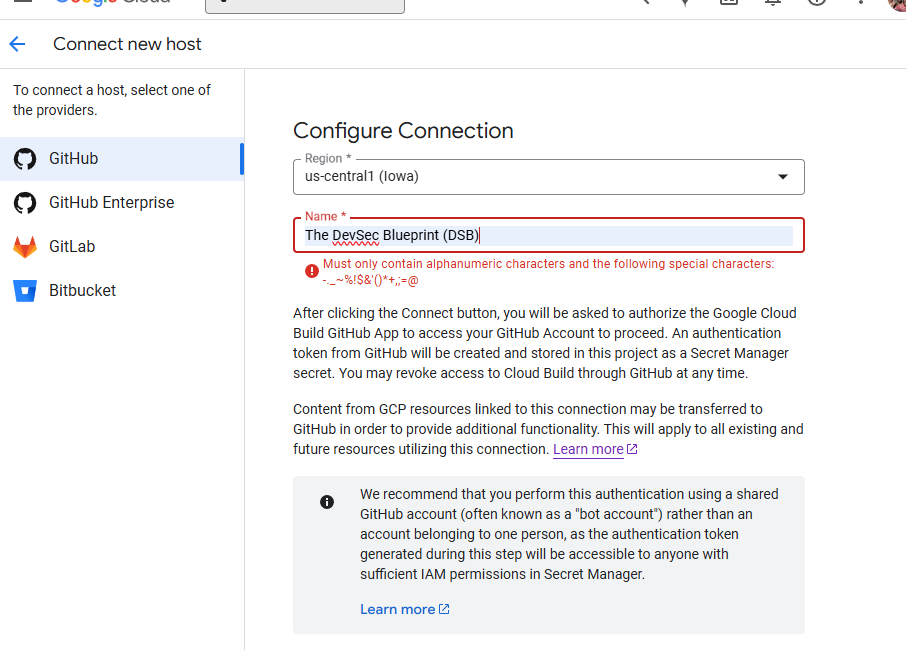906x650 pixels.
Task: Click the octocat icon beside GitHub Enterprise
Action: click(25, 203)
